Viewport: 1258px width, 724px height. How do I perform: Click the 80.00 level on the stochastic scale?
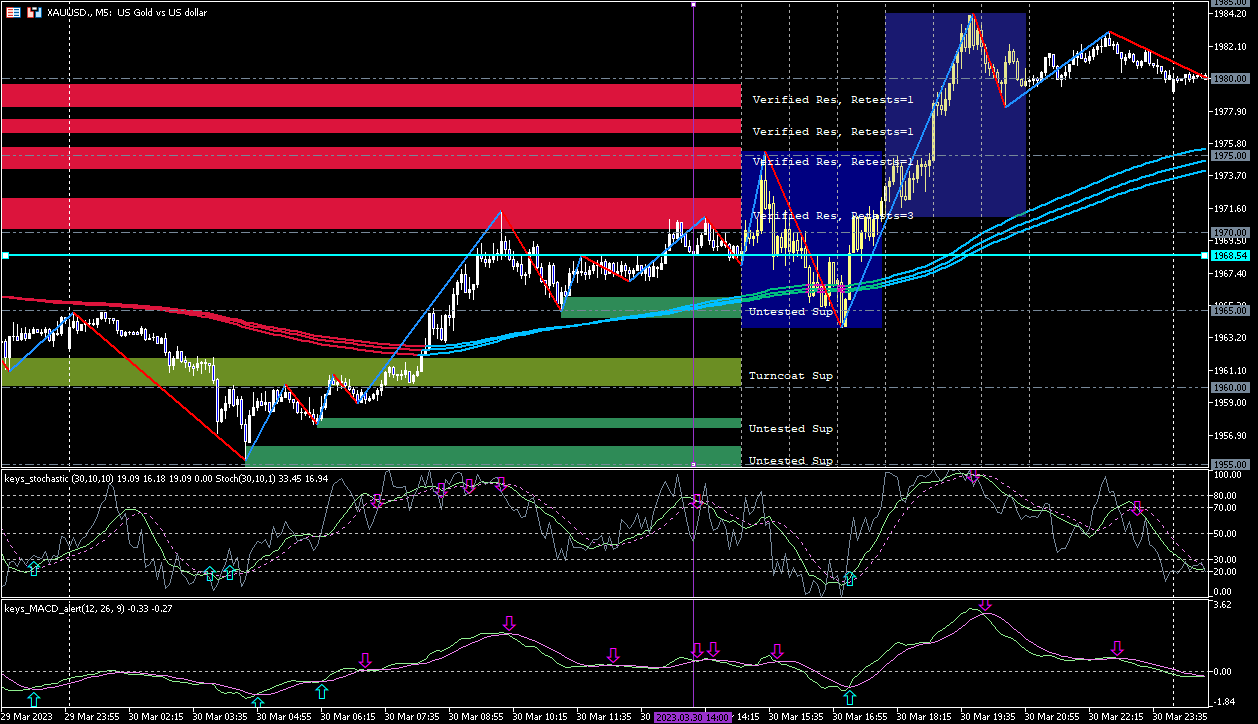click(1225, 494)
